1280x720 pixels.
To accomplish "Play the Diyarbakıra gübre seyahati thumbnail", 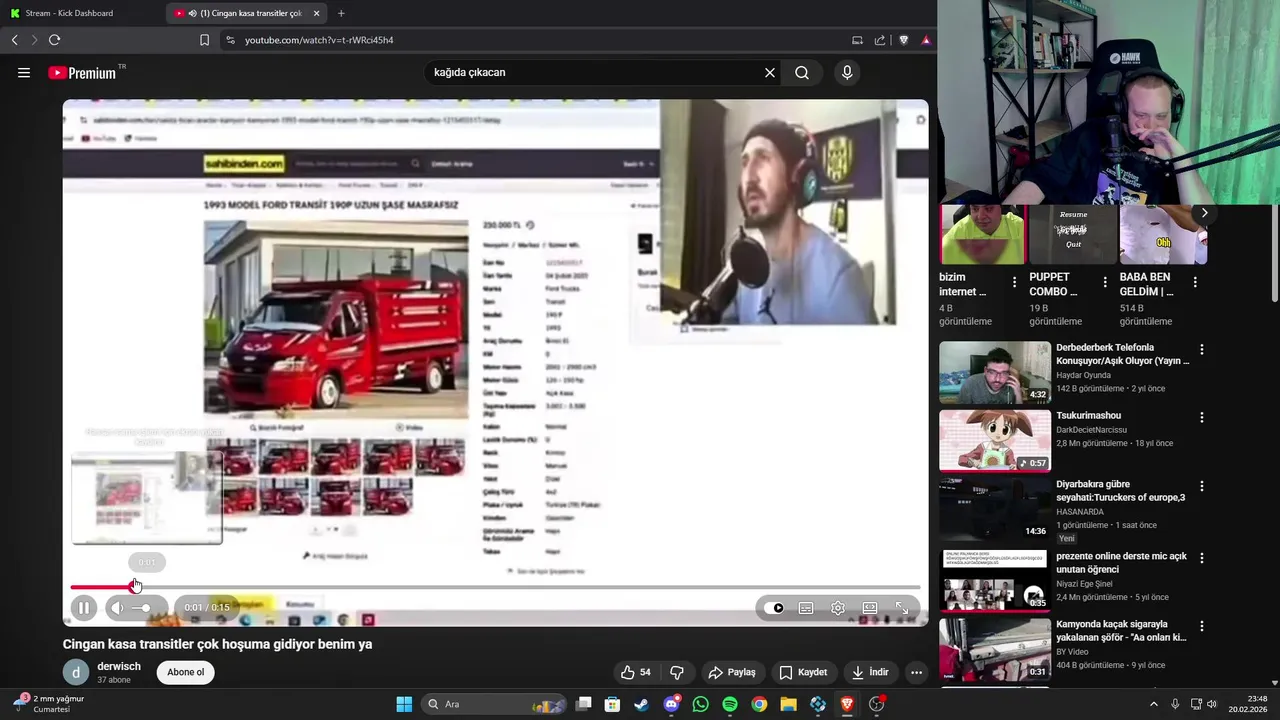I will click(x=995, y=509).
